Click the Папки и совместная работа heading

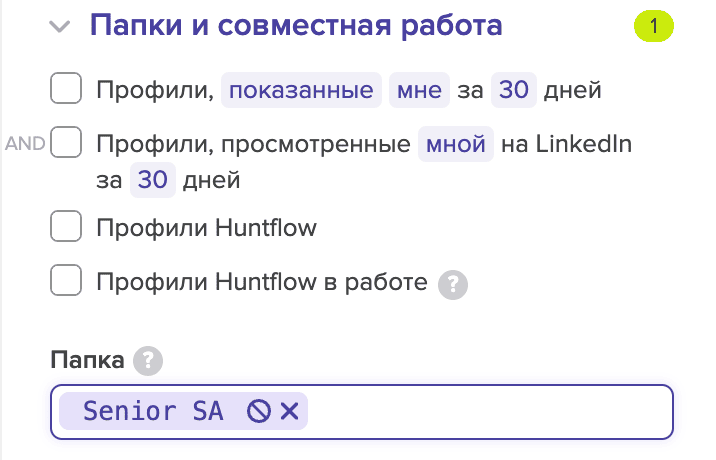(x=296, y=25)
